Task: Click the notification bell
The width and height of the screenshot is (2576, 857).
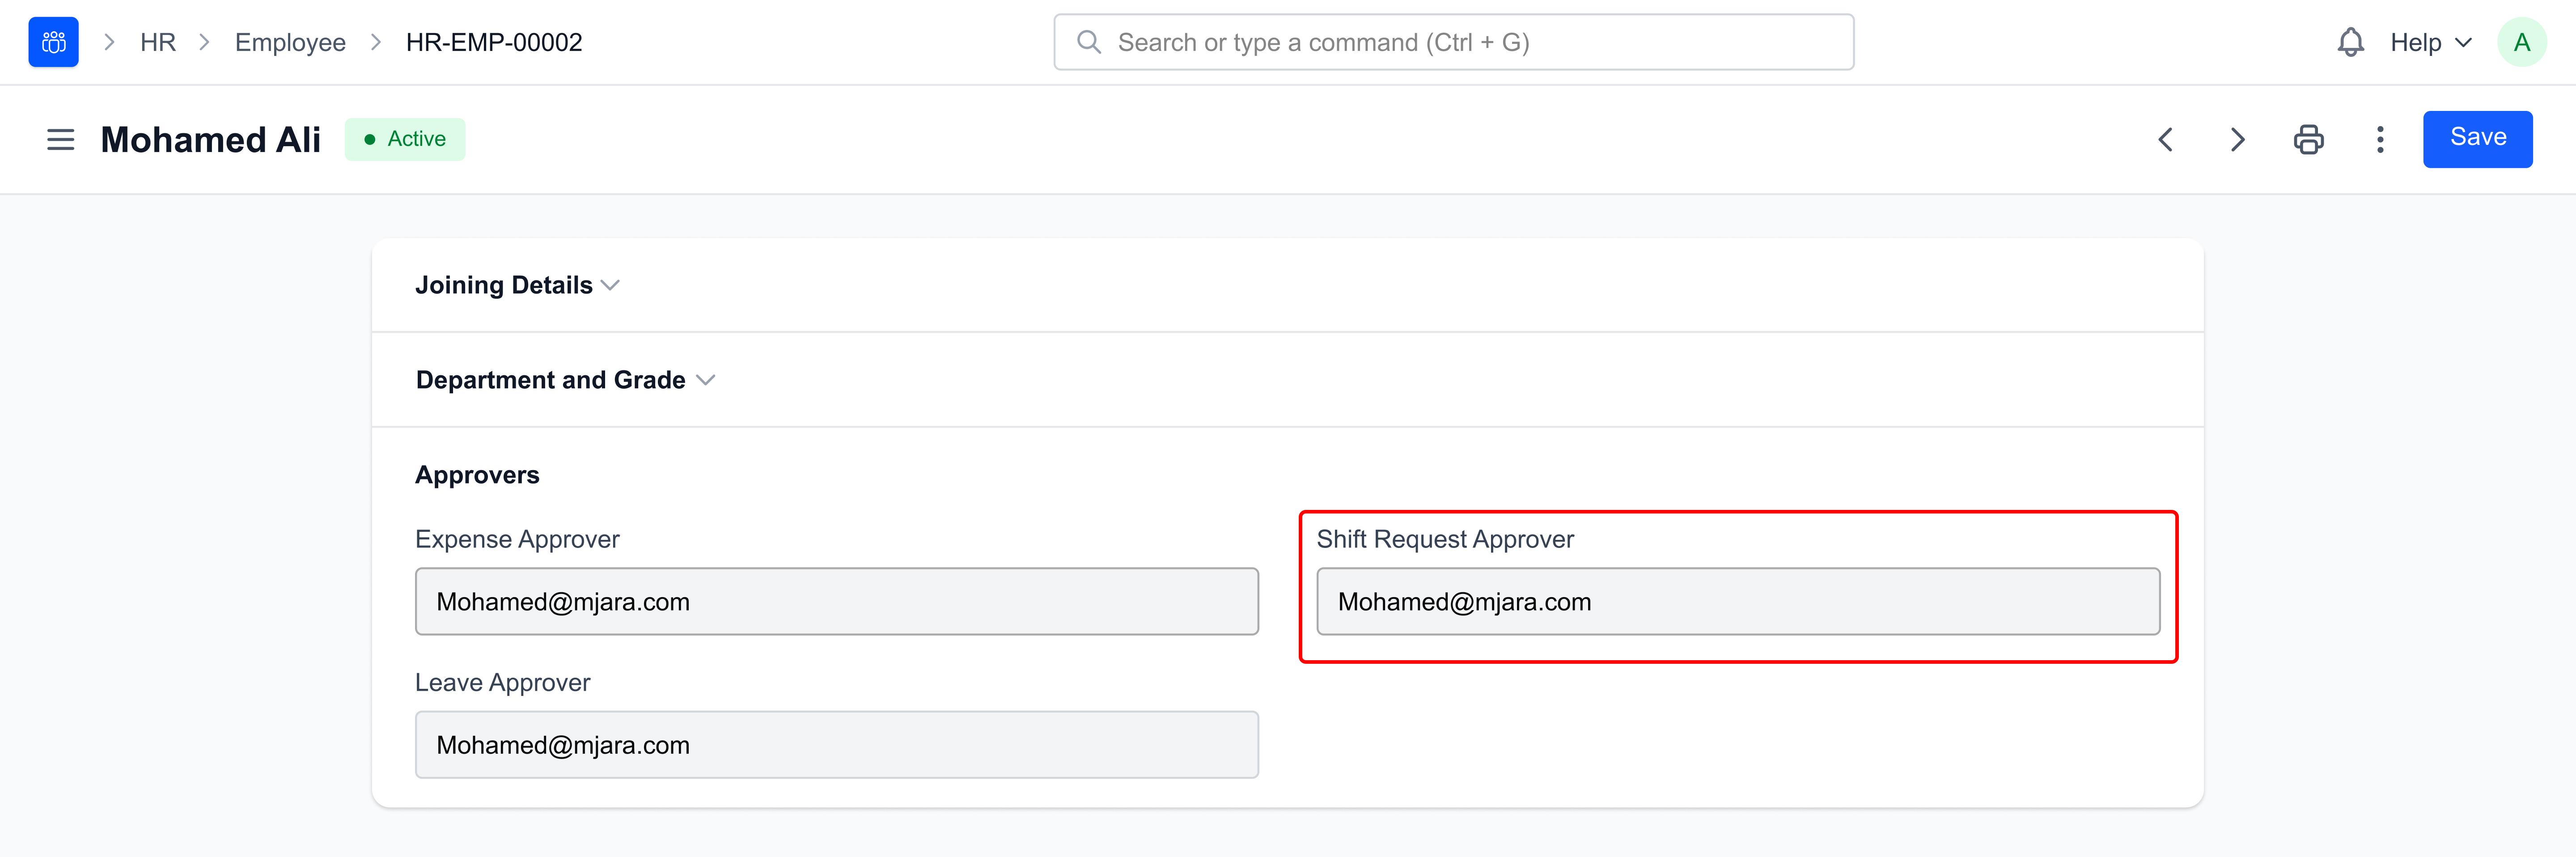Action: pyautogui.click(x=2351, y=41)
